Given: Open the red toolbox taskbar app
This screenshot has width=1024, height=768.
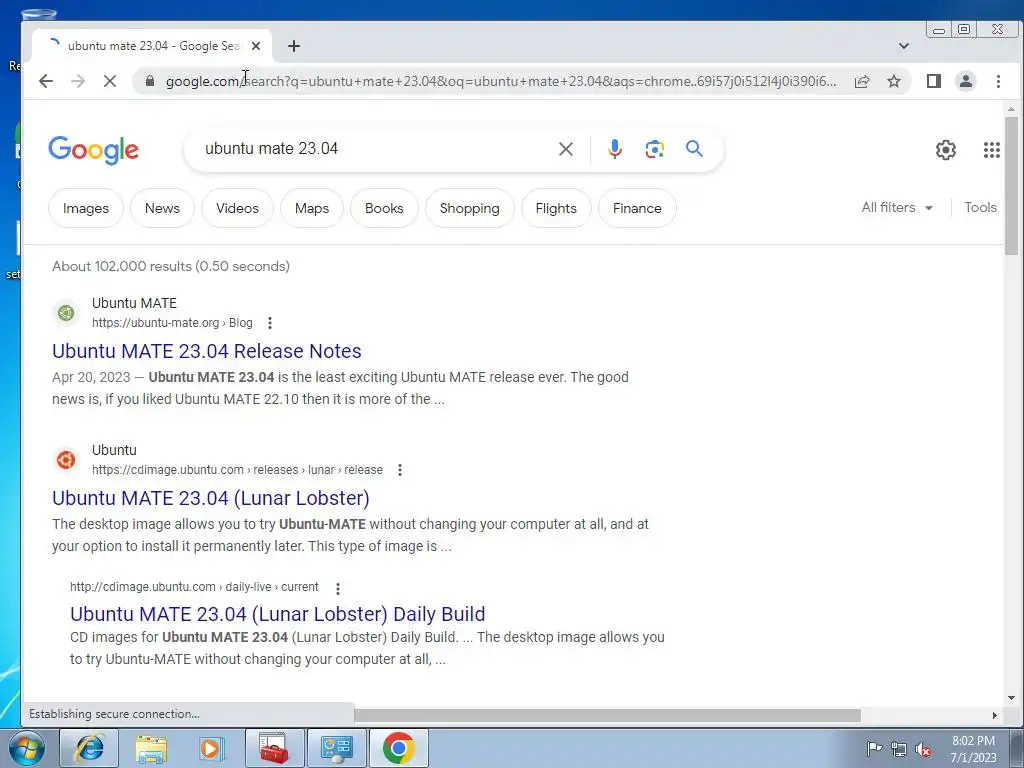Looking at the screenshot, I should 274,748.
